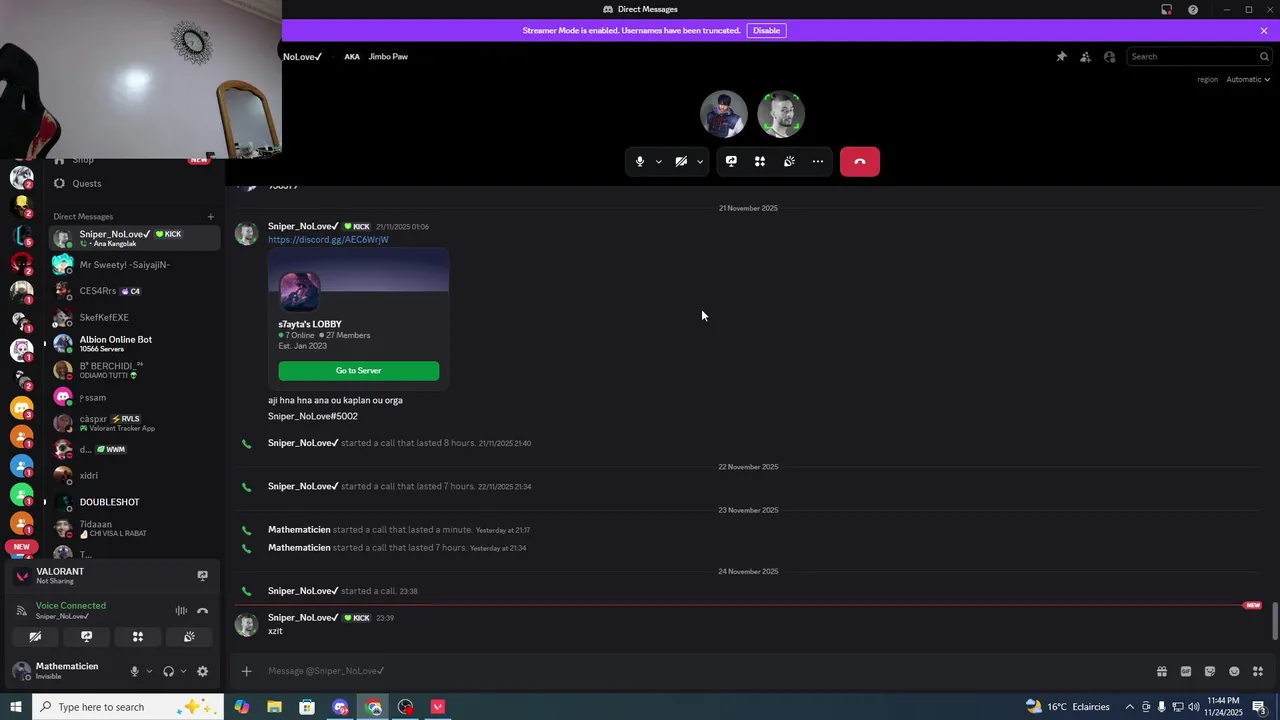This screenshot has height=720, width=1280.
Task: Add friends to this DM
Action: (x=1085, y=57)
